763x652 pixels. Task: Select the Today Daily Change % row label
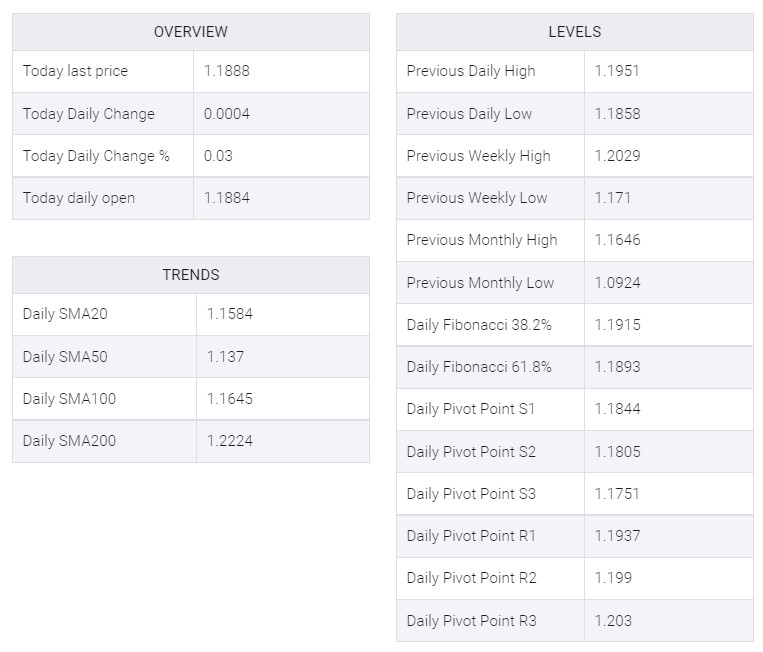click(x=96, y=156)
